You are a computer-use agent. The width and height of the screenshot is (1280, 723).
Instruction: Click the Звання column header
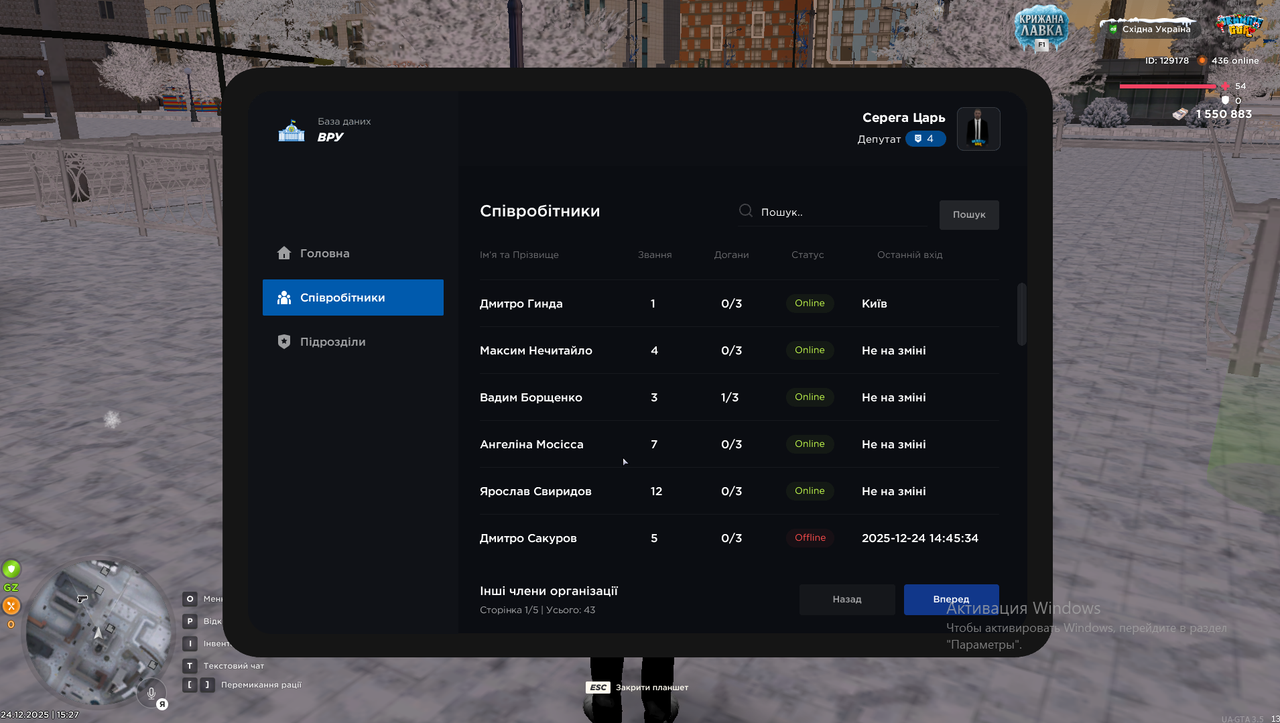pyautogui.click(x=655, y=255)
